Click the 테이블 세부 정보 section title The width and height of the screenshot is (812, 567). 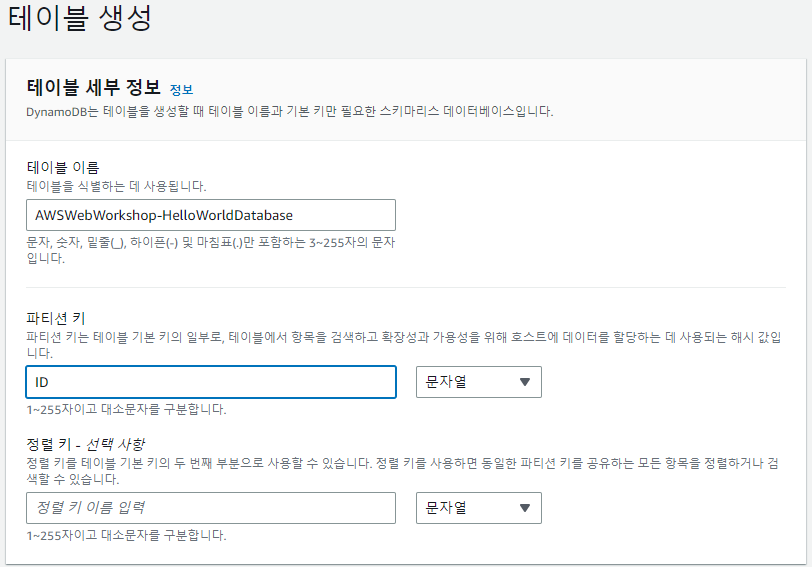[94, 87]
